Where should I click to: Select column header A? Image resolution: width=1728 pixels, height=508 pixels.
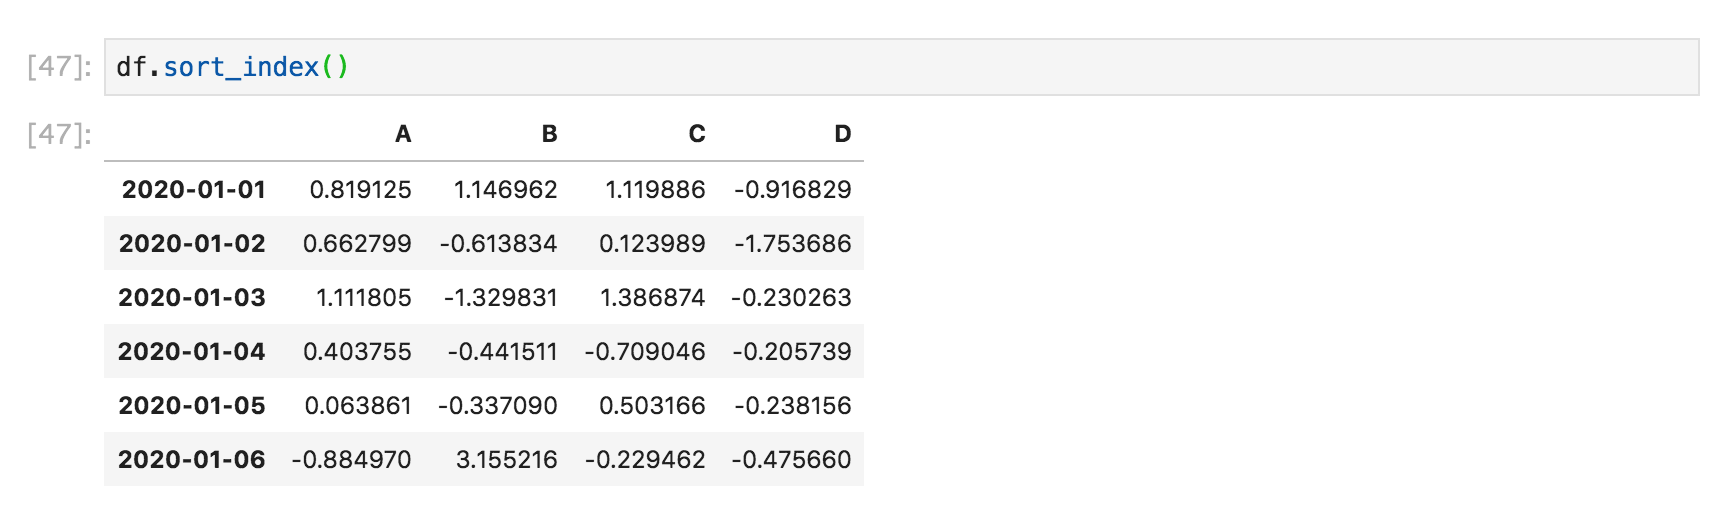[403, 134]
